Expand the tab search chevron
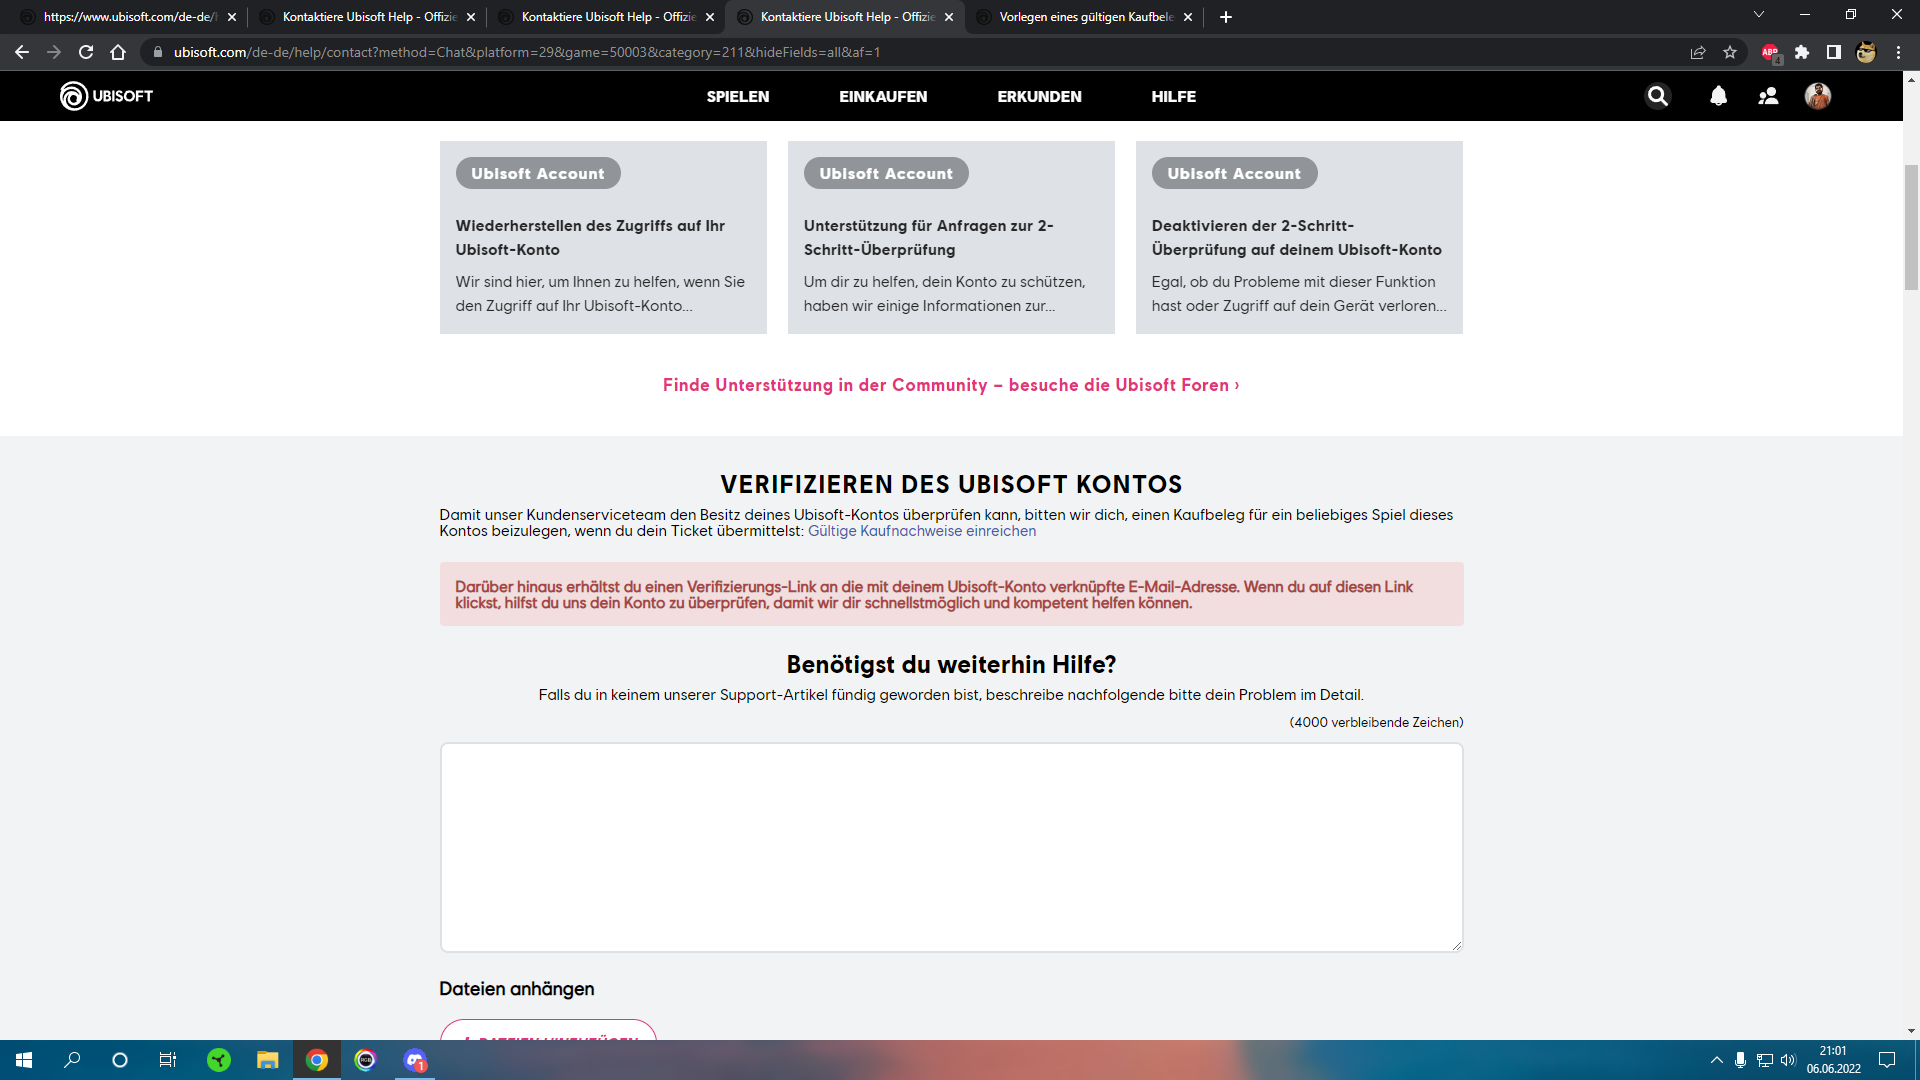Image resolution: width=1920 pixels, height=1080 pixels. coord(1759,15)
